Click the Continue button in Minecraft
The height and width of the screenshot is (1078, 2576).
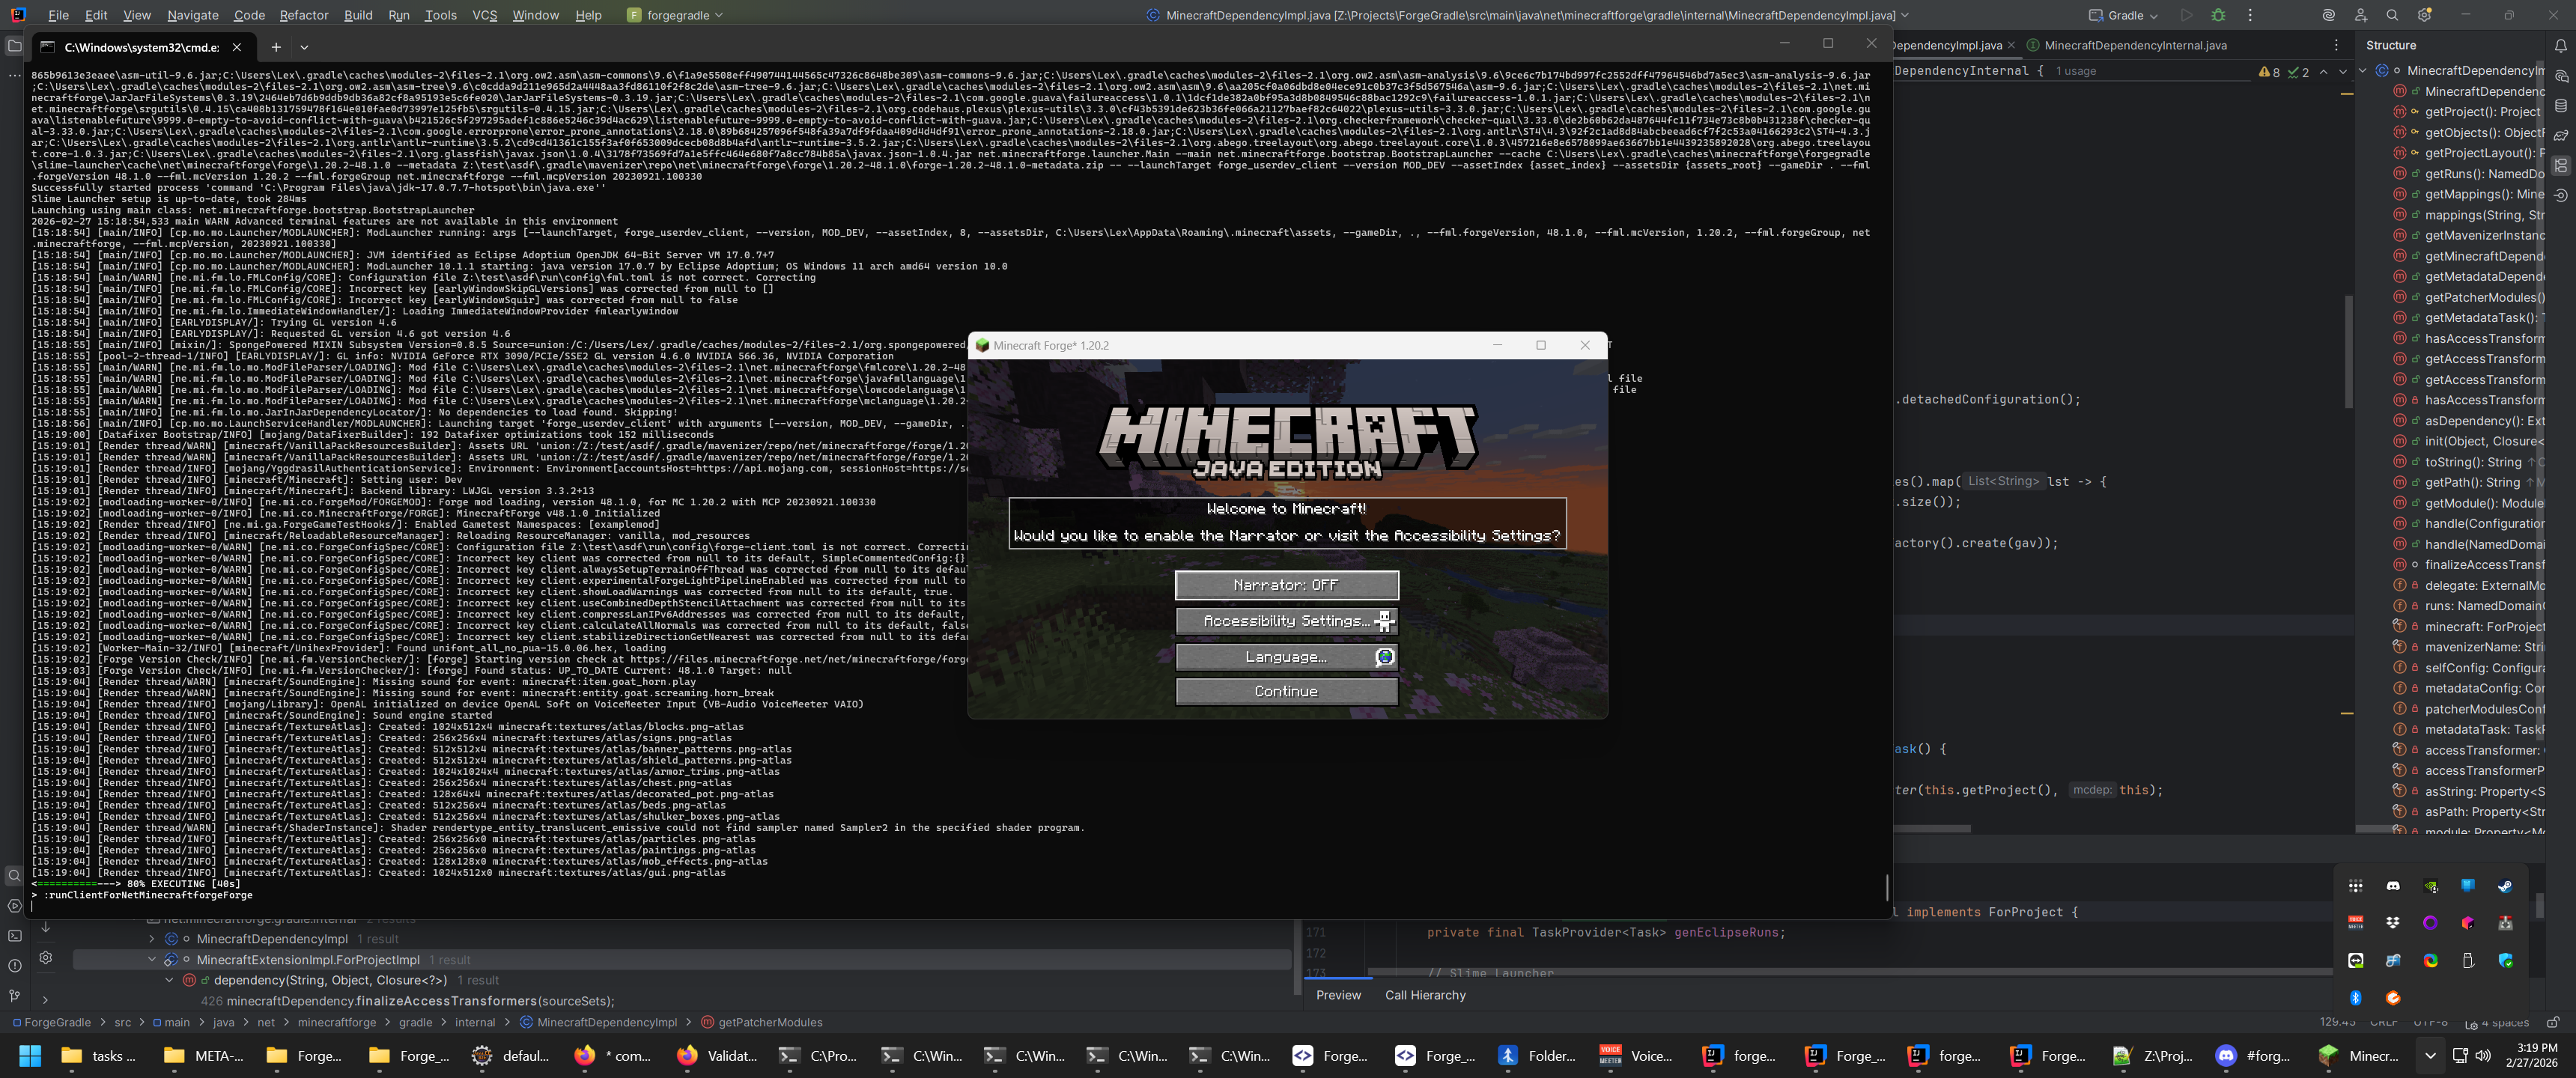(1286, 692)
